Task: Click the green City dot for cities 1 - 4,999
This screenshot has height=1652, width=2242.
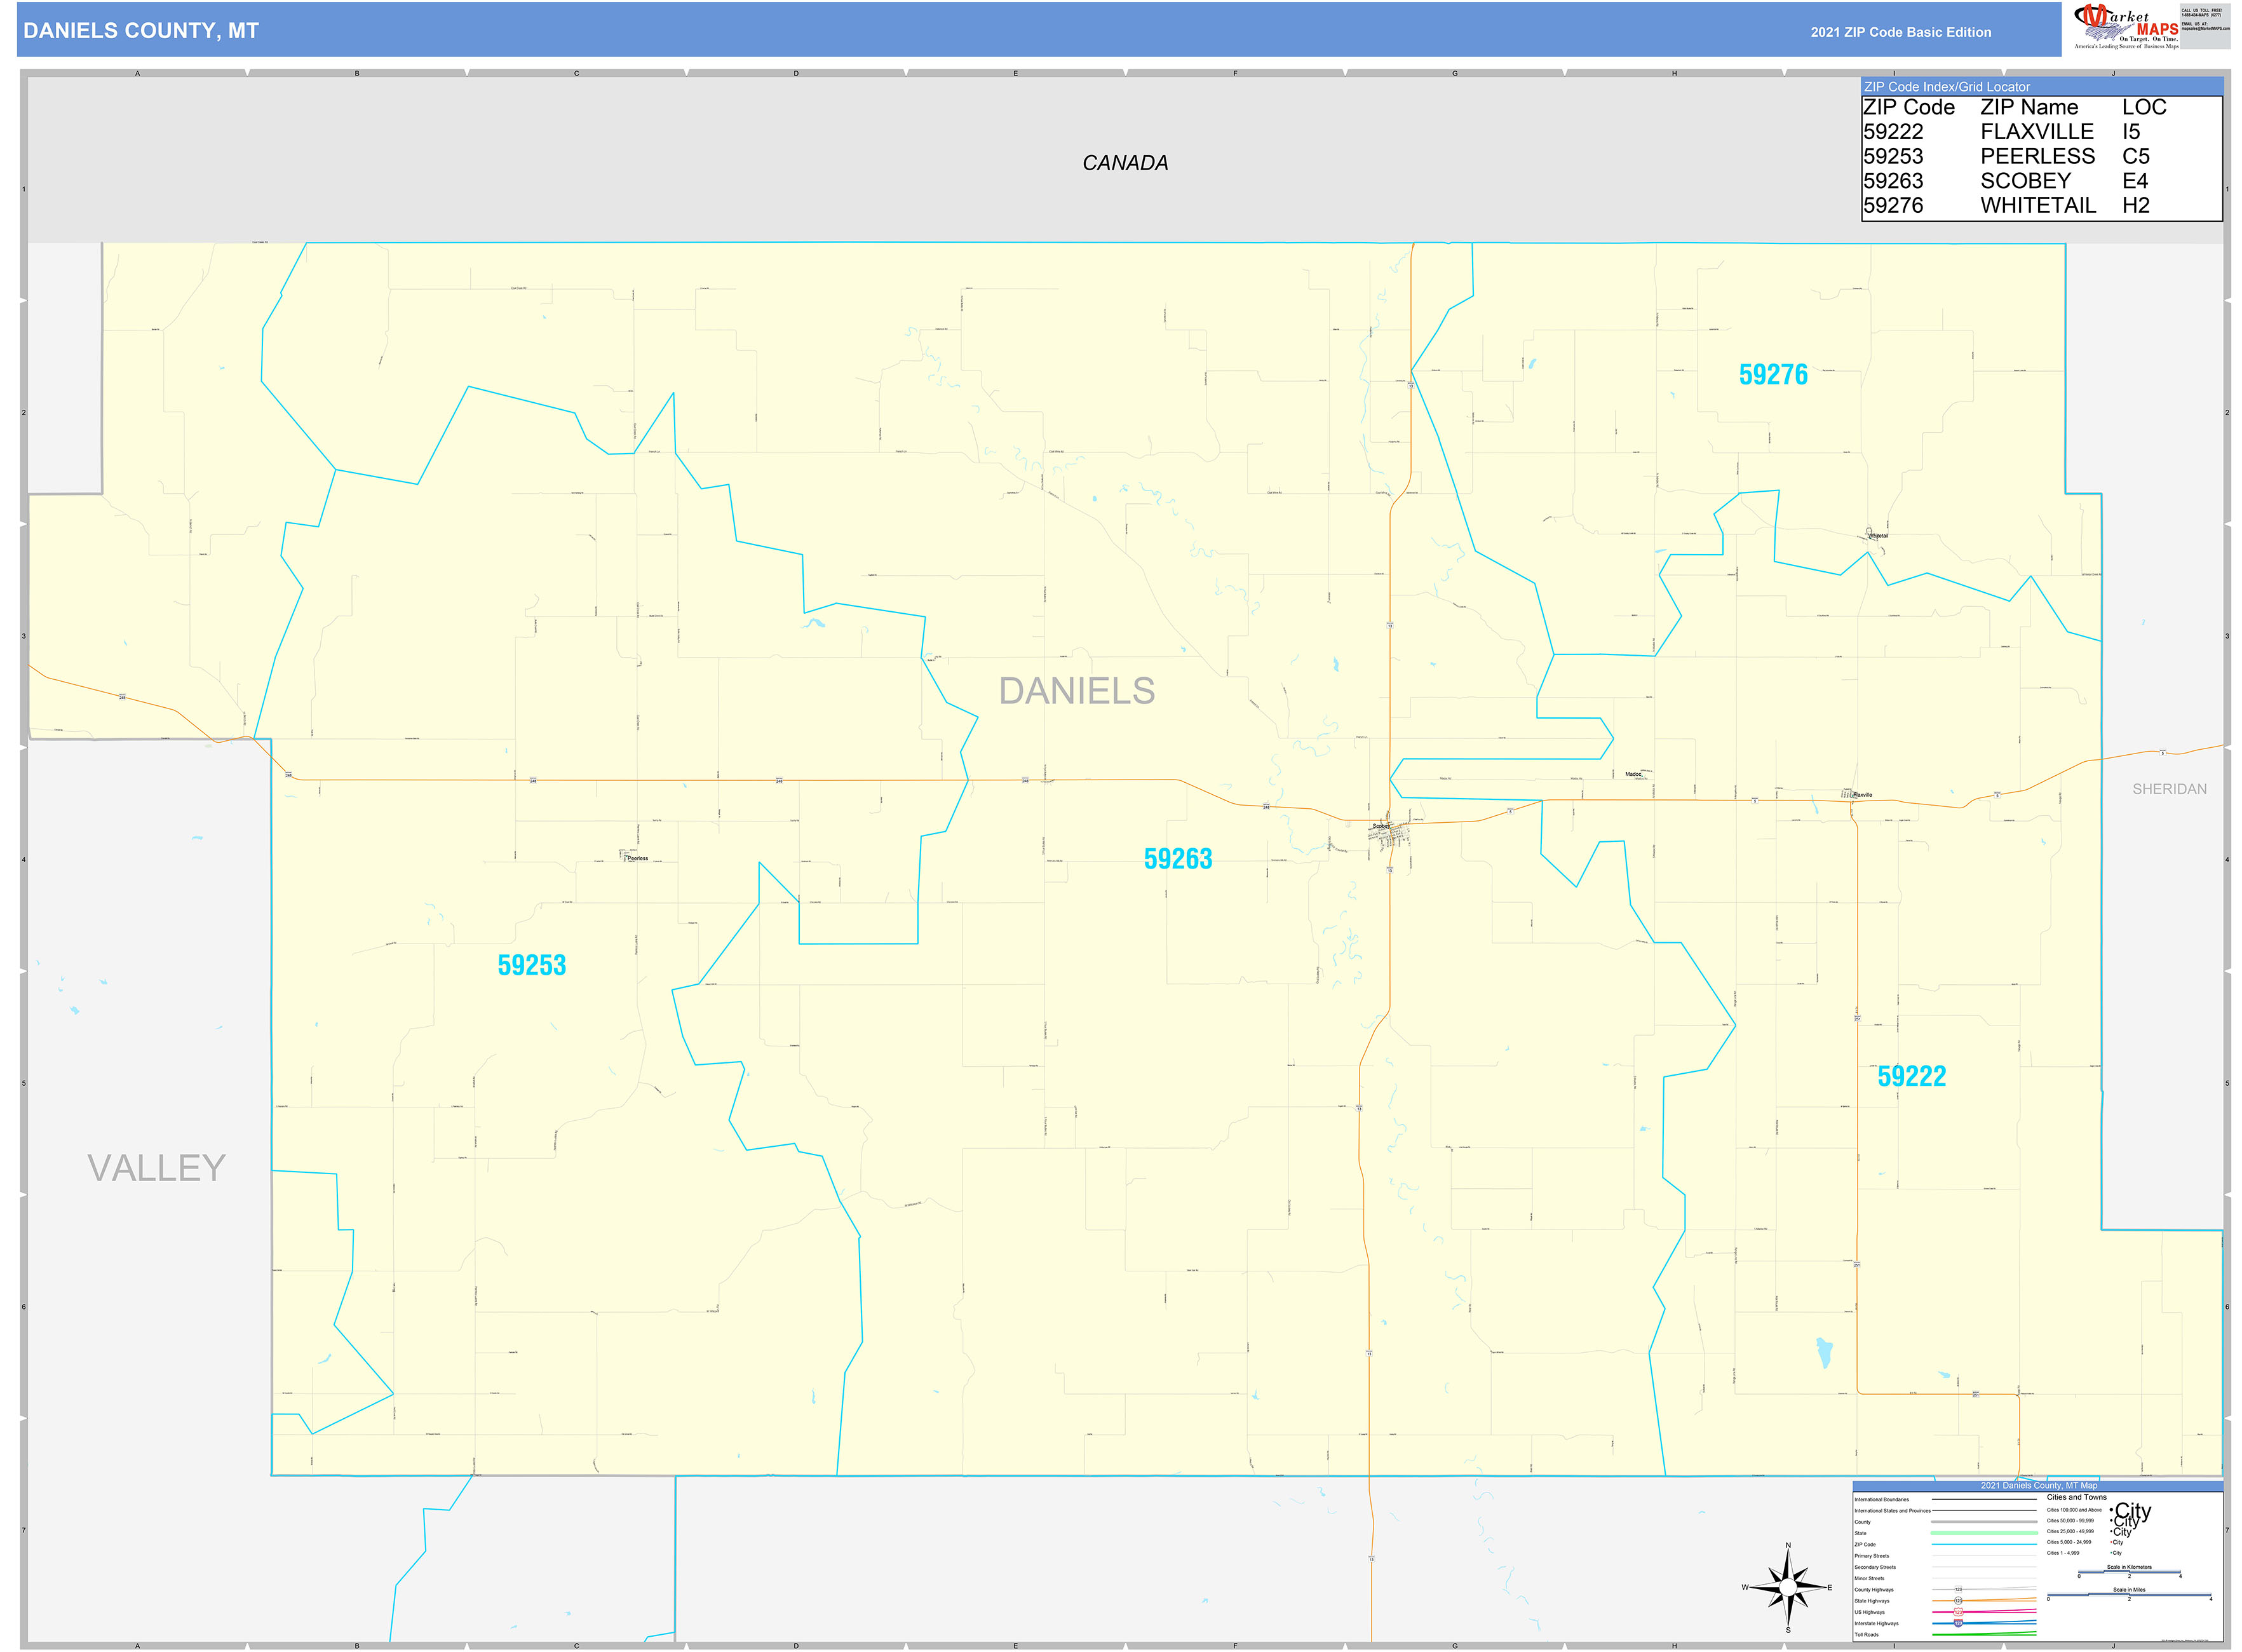Action: pos(2111,1552)
